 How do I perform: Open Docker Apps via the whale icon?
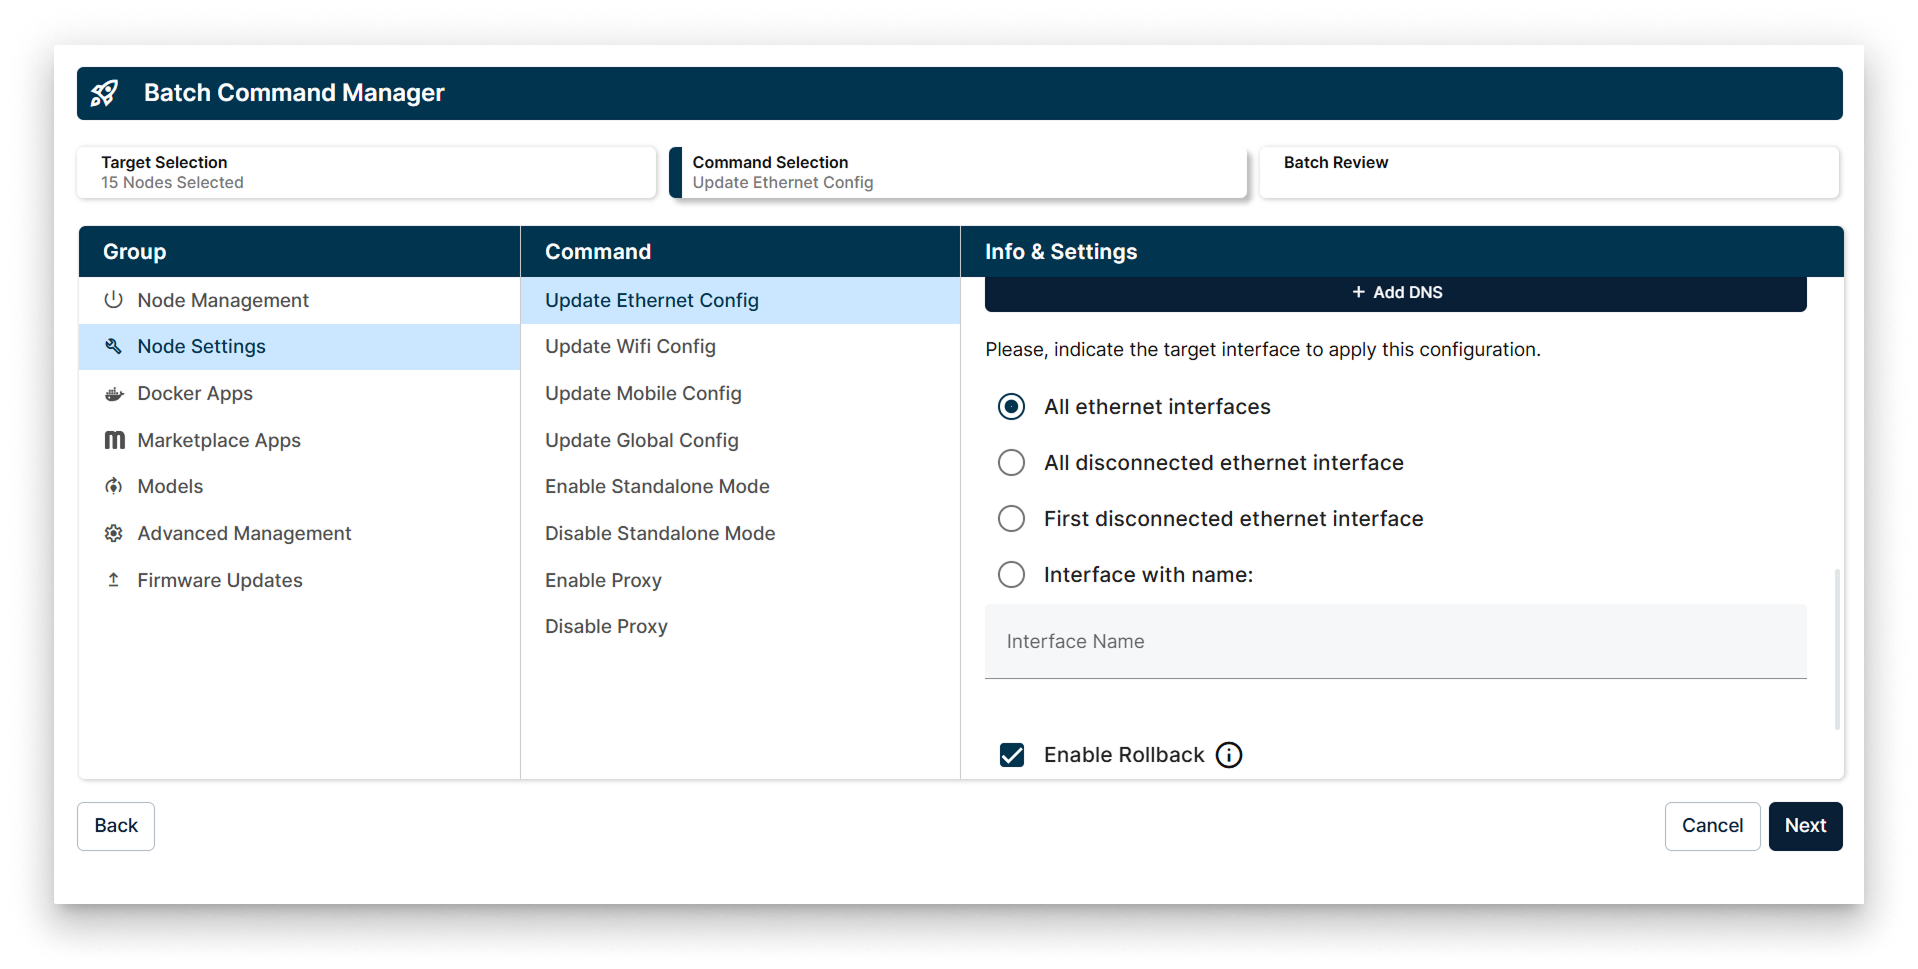(x=113, y=393)
